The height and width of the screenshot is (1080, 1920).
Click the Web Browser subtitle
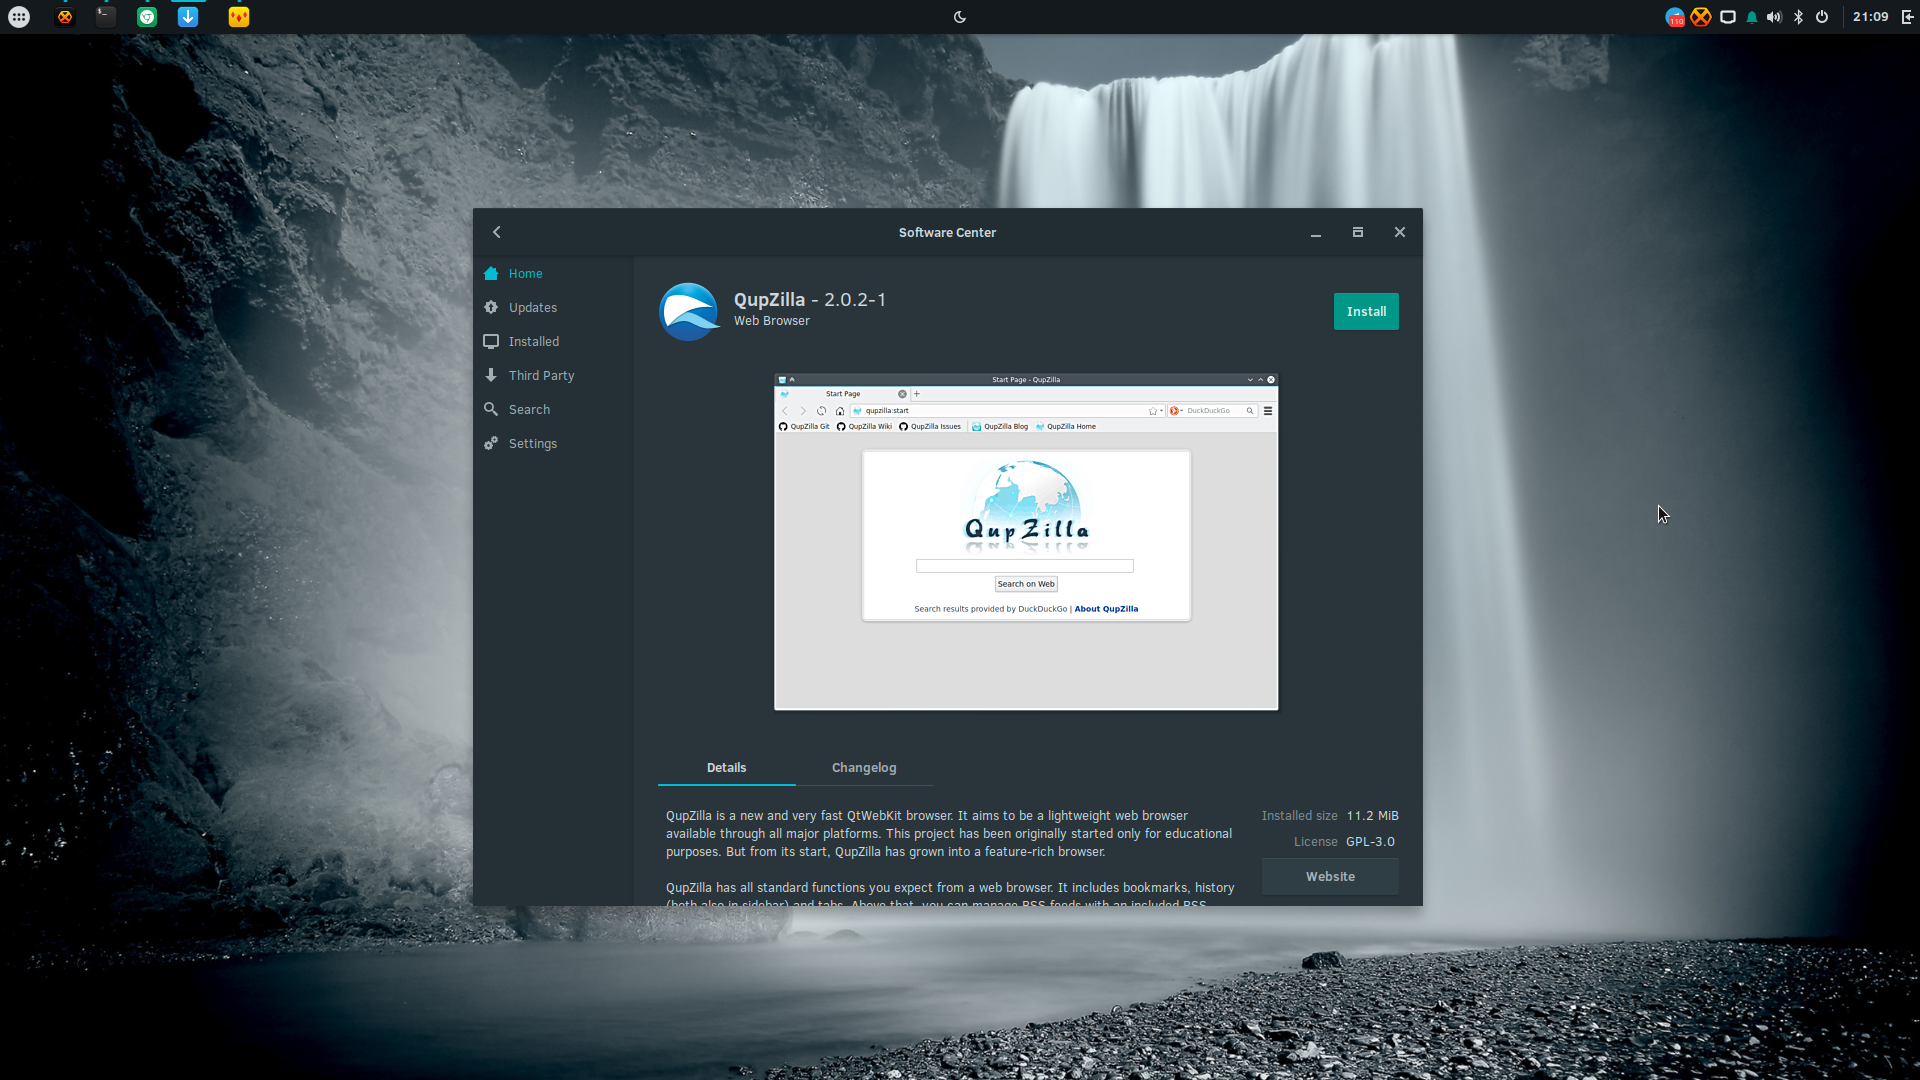(x=772, y=321)
